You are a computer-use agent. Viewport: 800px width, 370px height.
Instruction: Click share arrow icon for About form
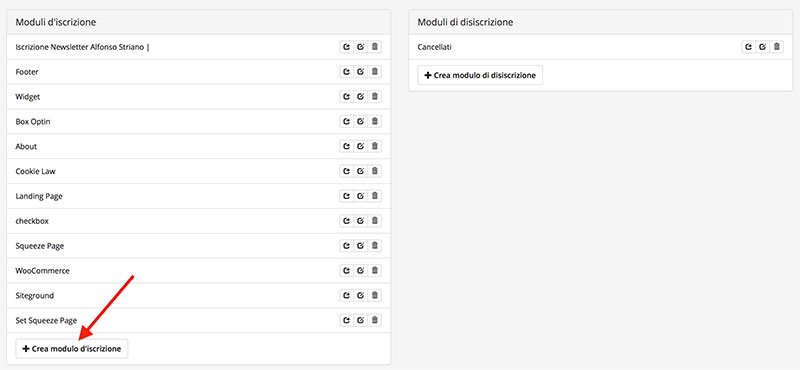coord(347,146)
